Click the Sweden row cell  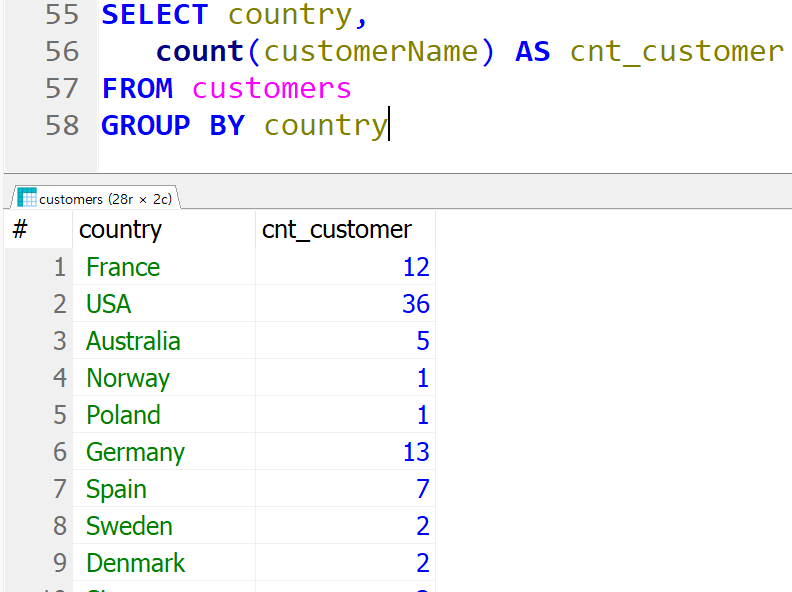pyautogui.click(x=164, y=526)
